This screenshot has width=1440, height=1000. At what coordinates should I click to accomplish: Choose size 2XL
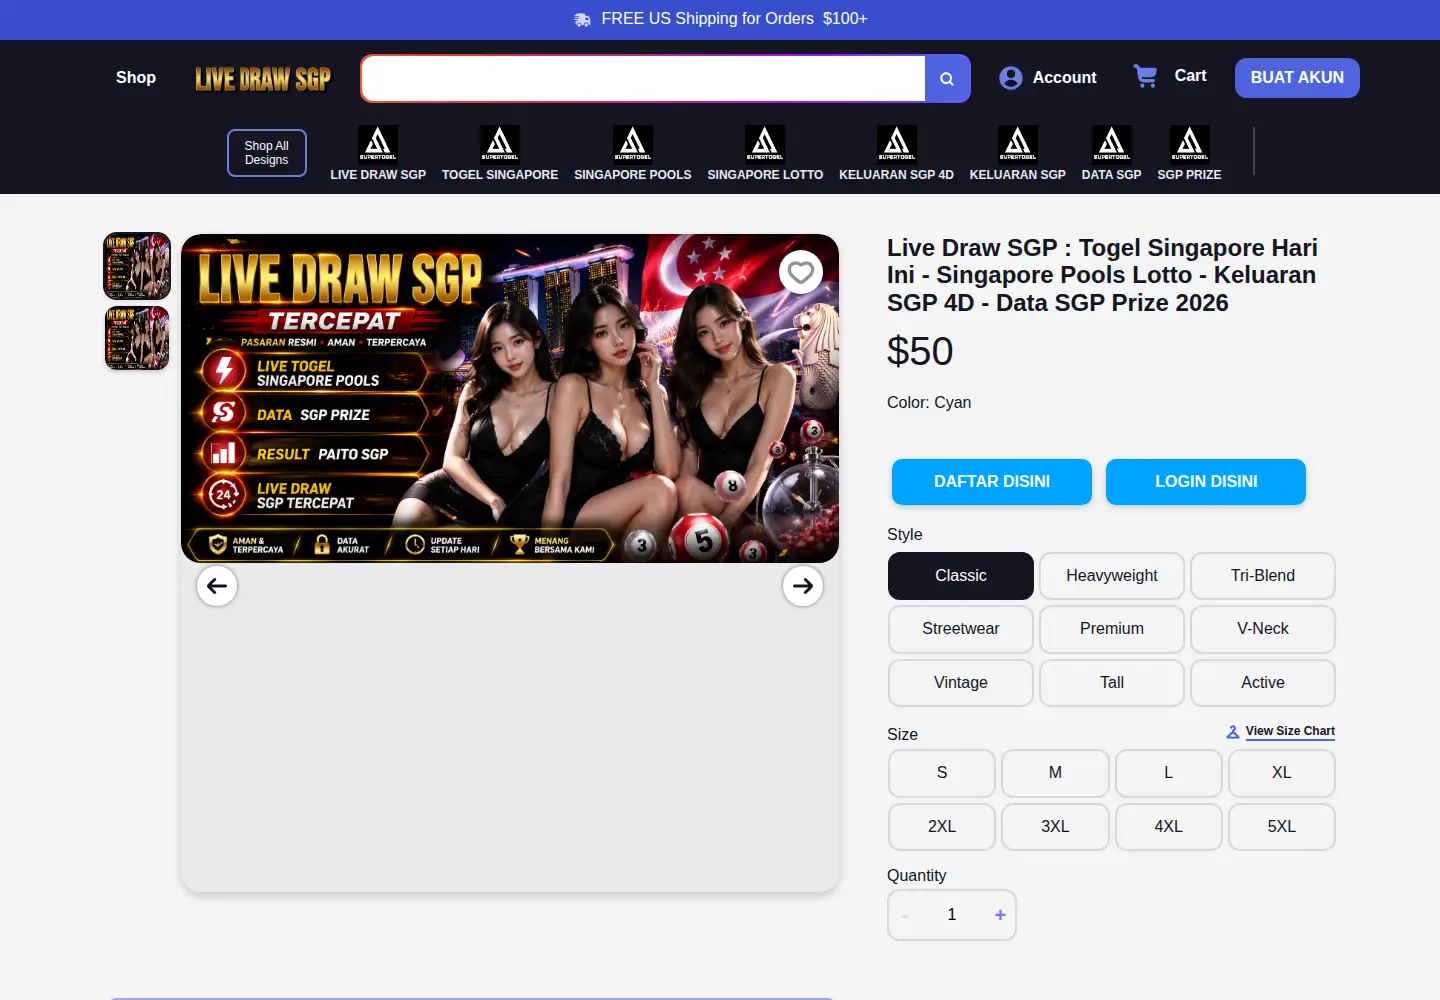pos(942,827)
